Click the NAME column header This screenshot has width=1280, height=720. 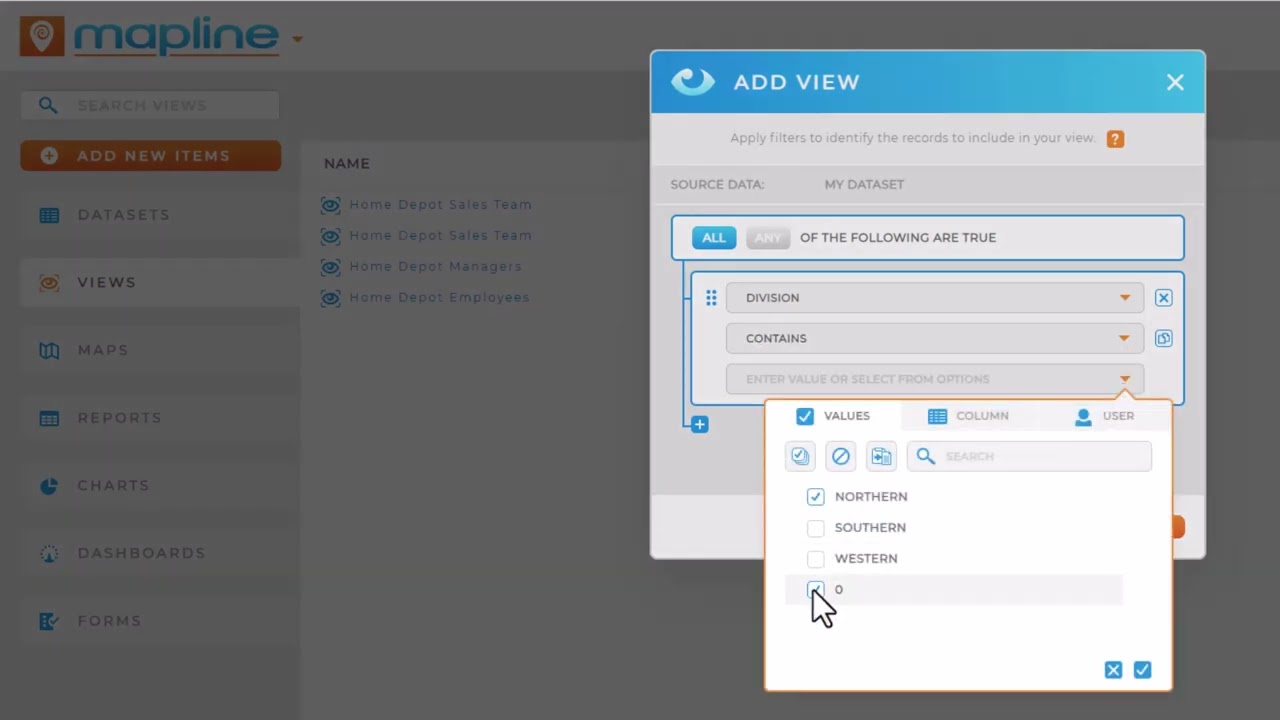click(x=347, y=163)
